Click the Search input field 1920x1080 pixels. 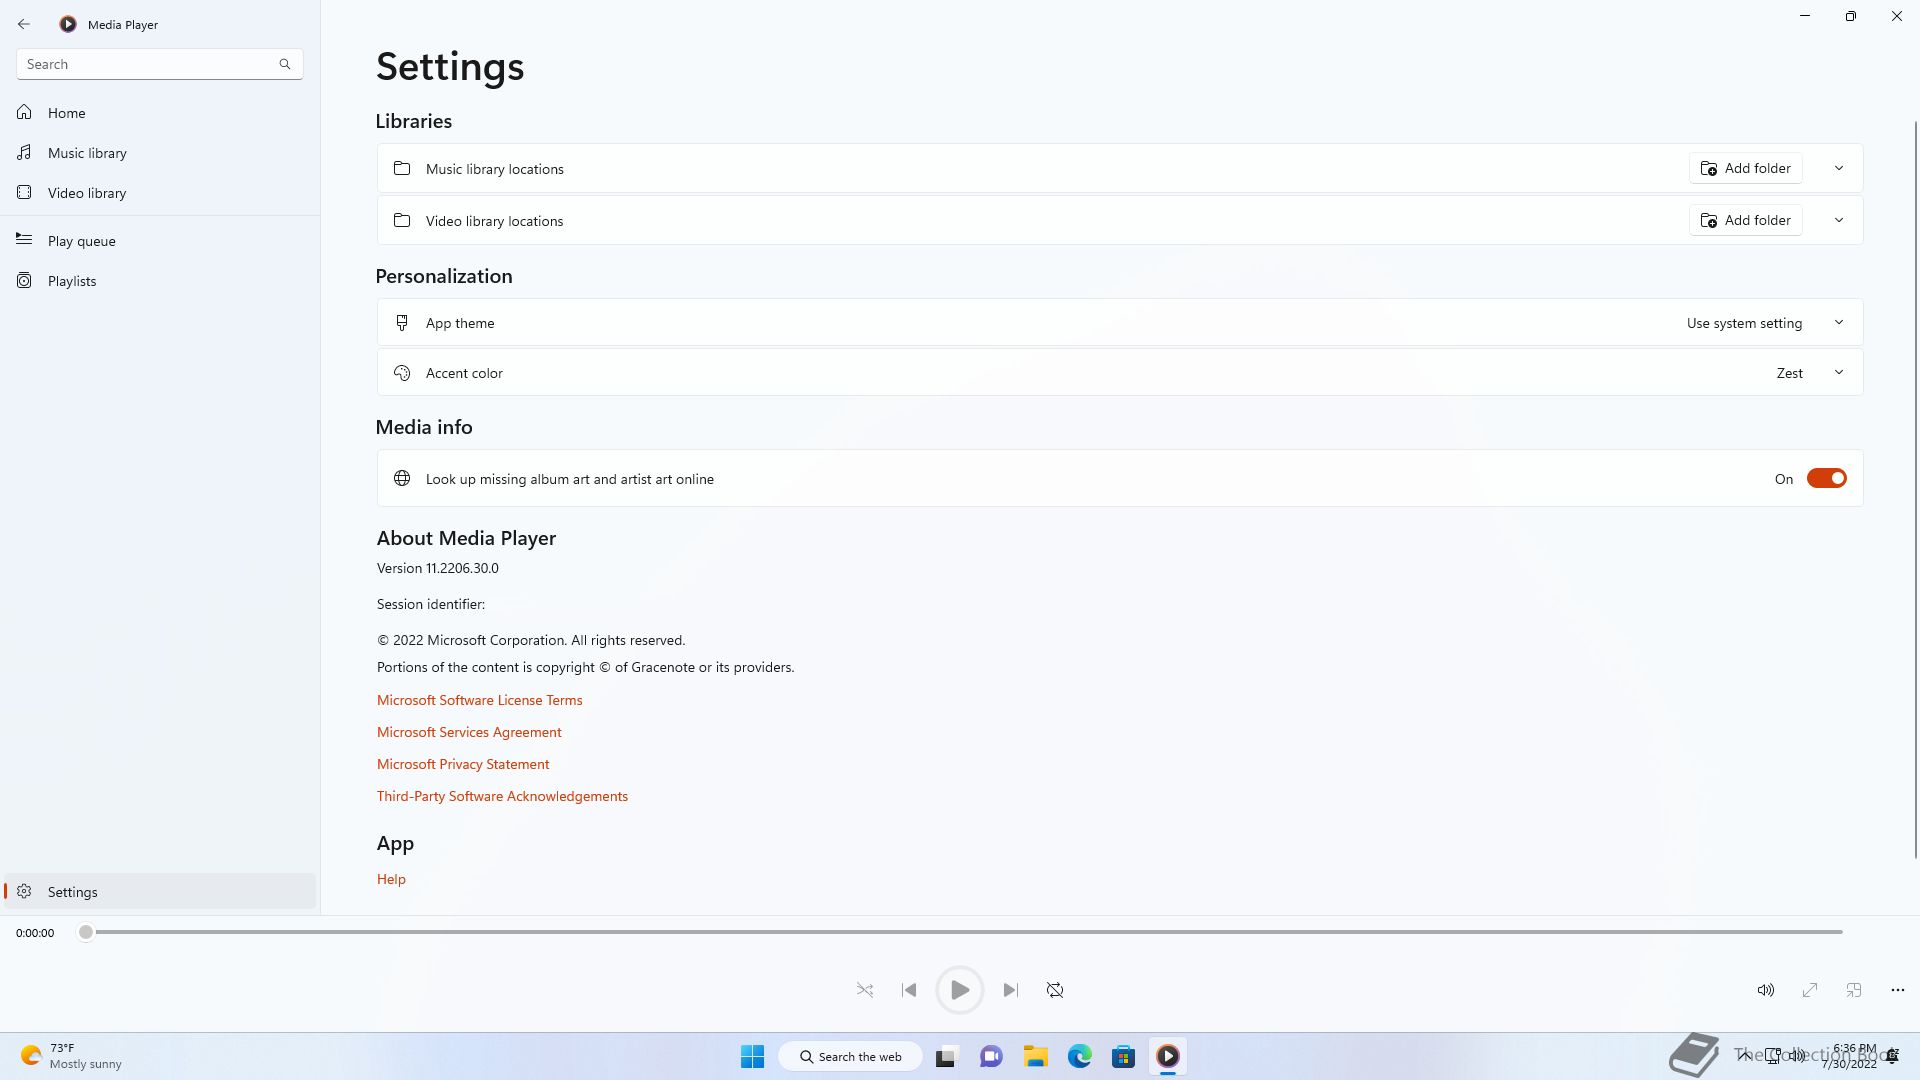(160, 64)
